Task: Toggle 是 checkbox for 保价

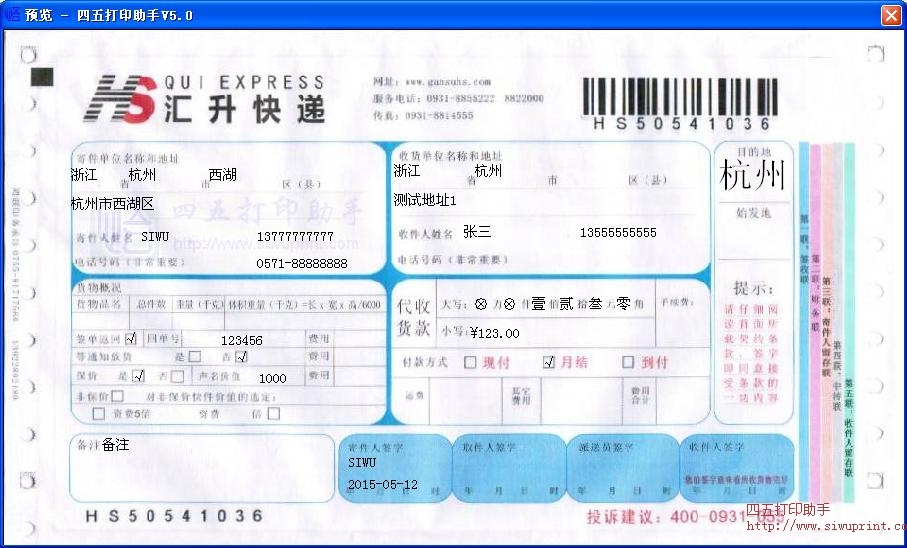Action: point(138,376)
